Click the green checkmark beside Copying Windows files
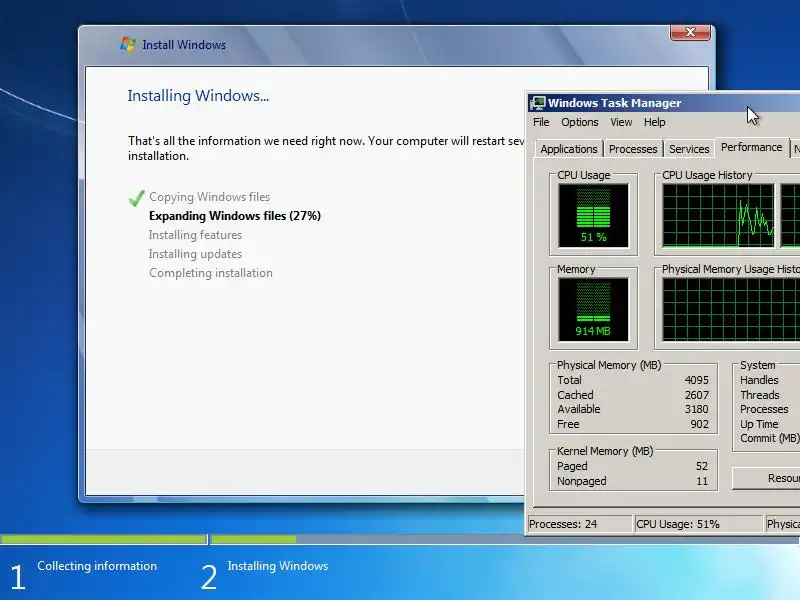 [136, 198]
